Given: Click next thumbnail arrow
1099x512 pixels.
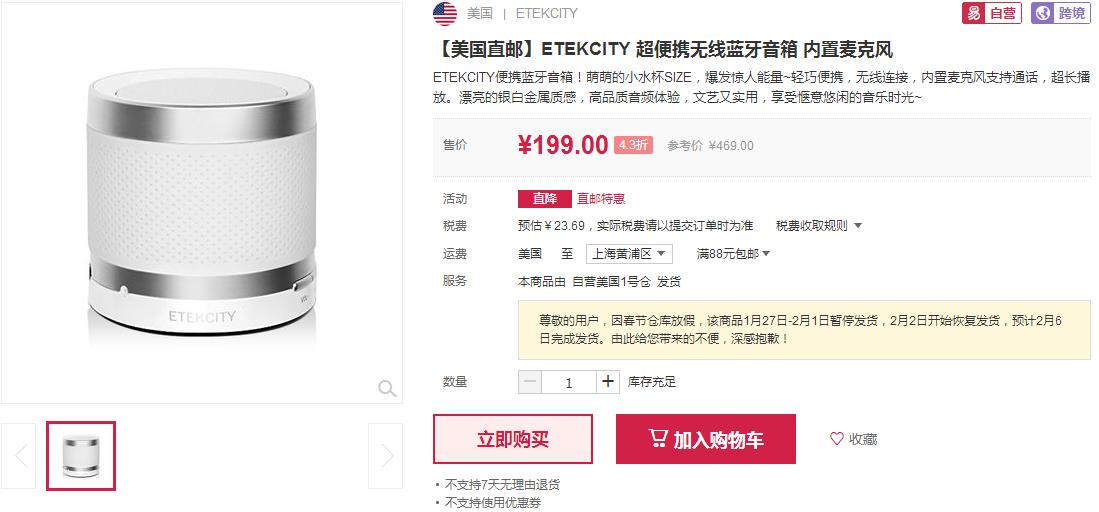Looking at the screenshot, I should click(385, 456).
